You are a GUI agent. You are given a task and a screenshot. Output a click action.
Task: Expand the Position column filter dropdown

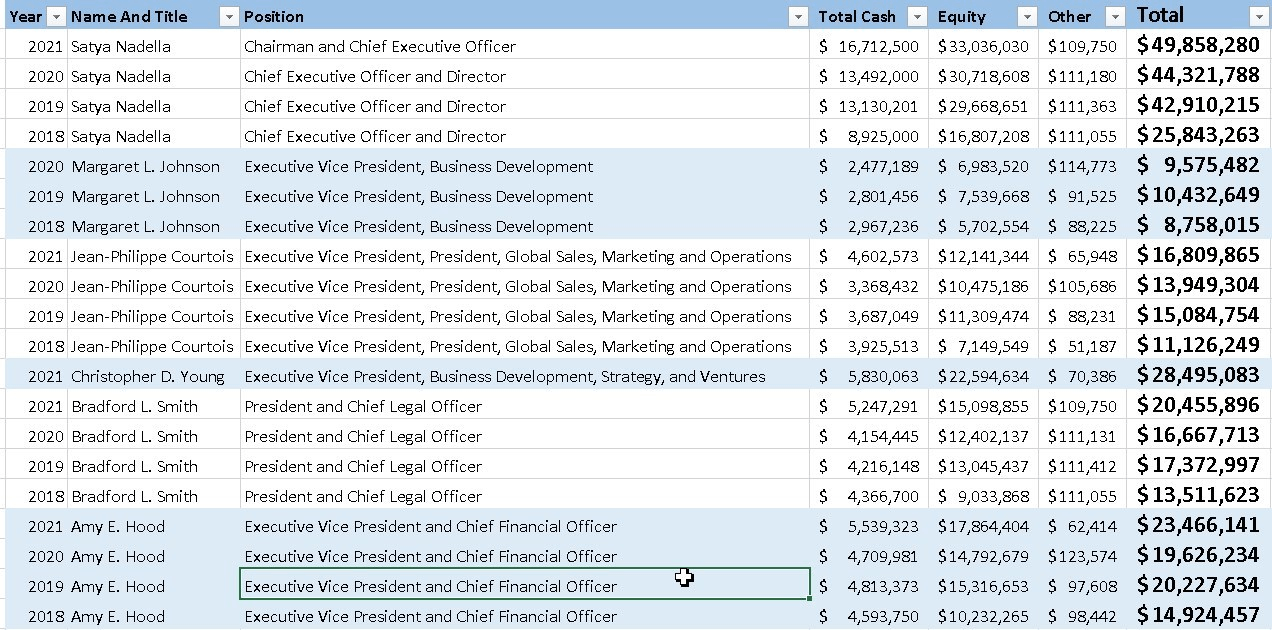pyautogui.click(x=798, y=17)
